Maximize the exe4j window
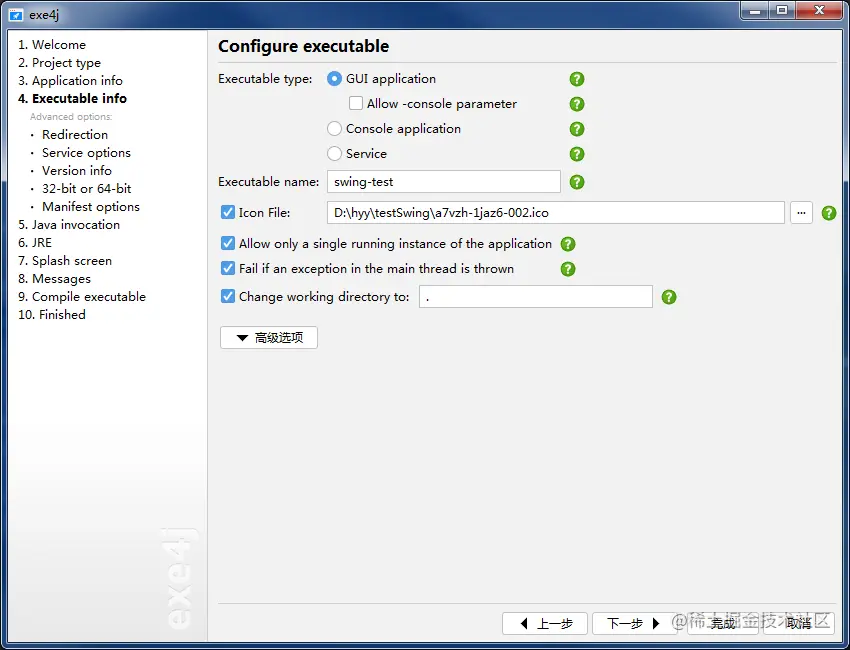 [782, 11]
